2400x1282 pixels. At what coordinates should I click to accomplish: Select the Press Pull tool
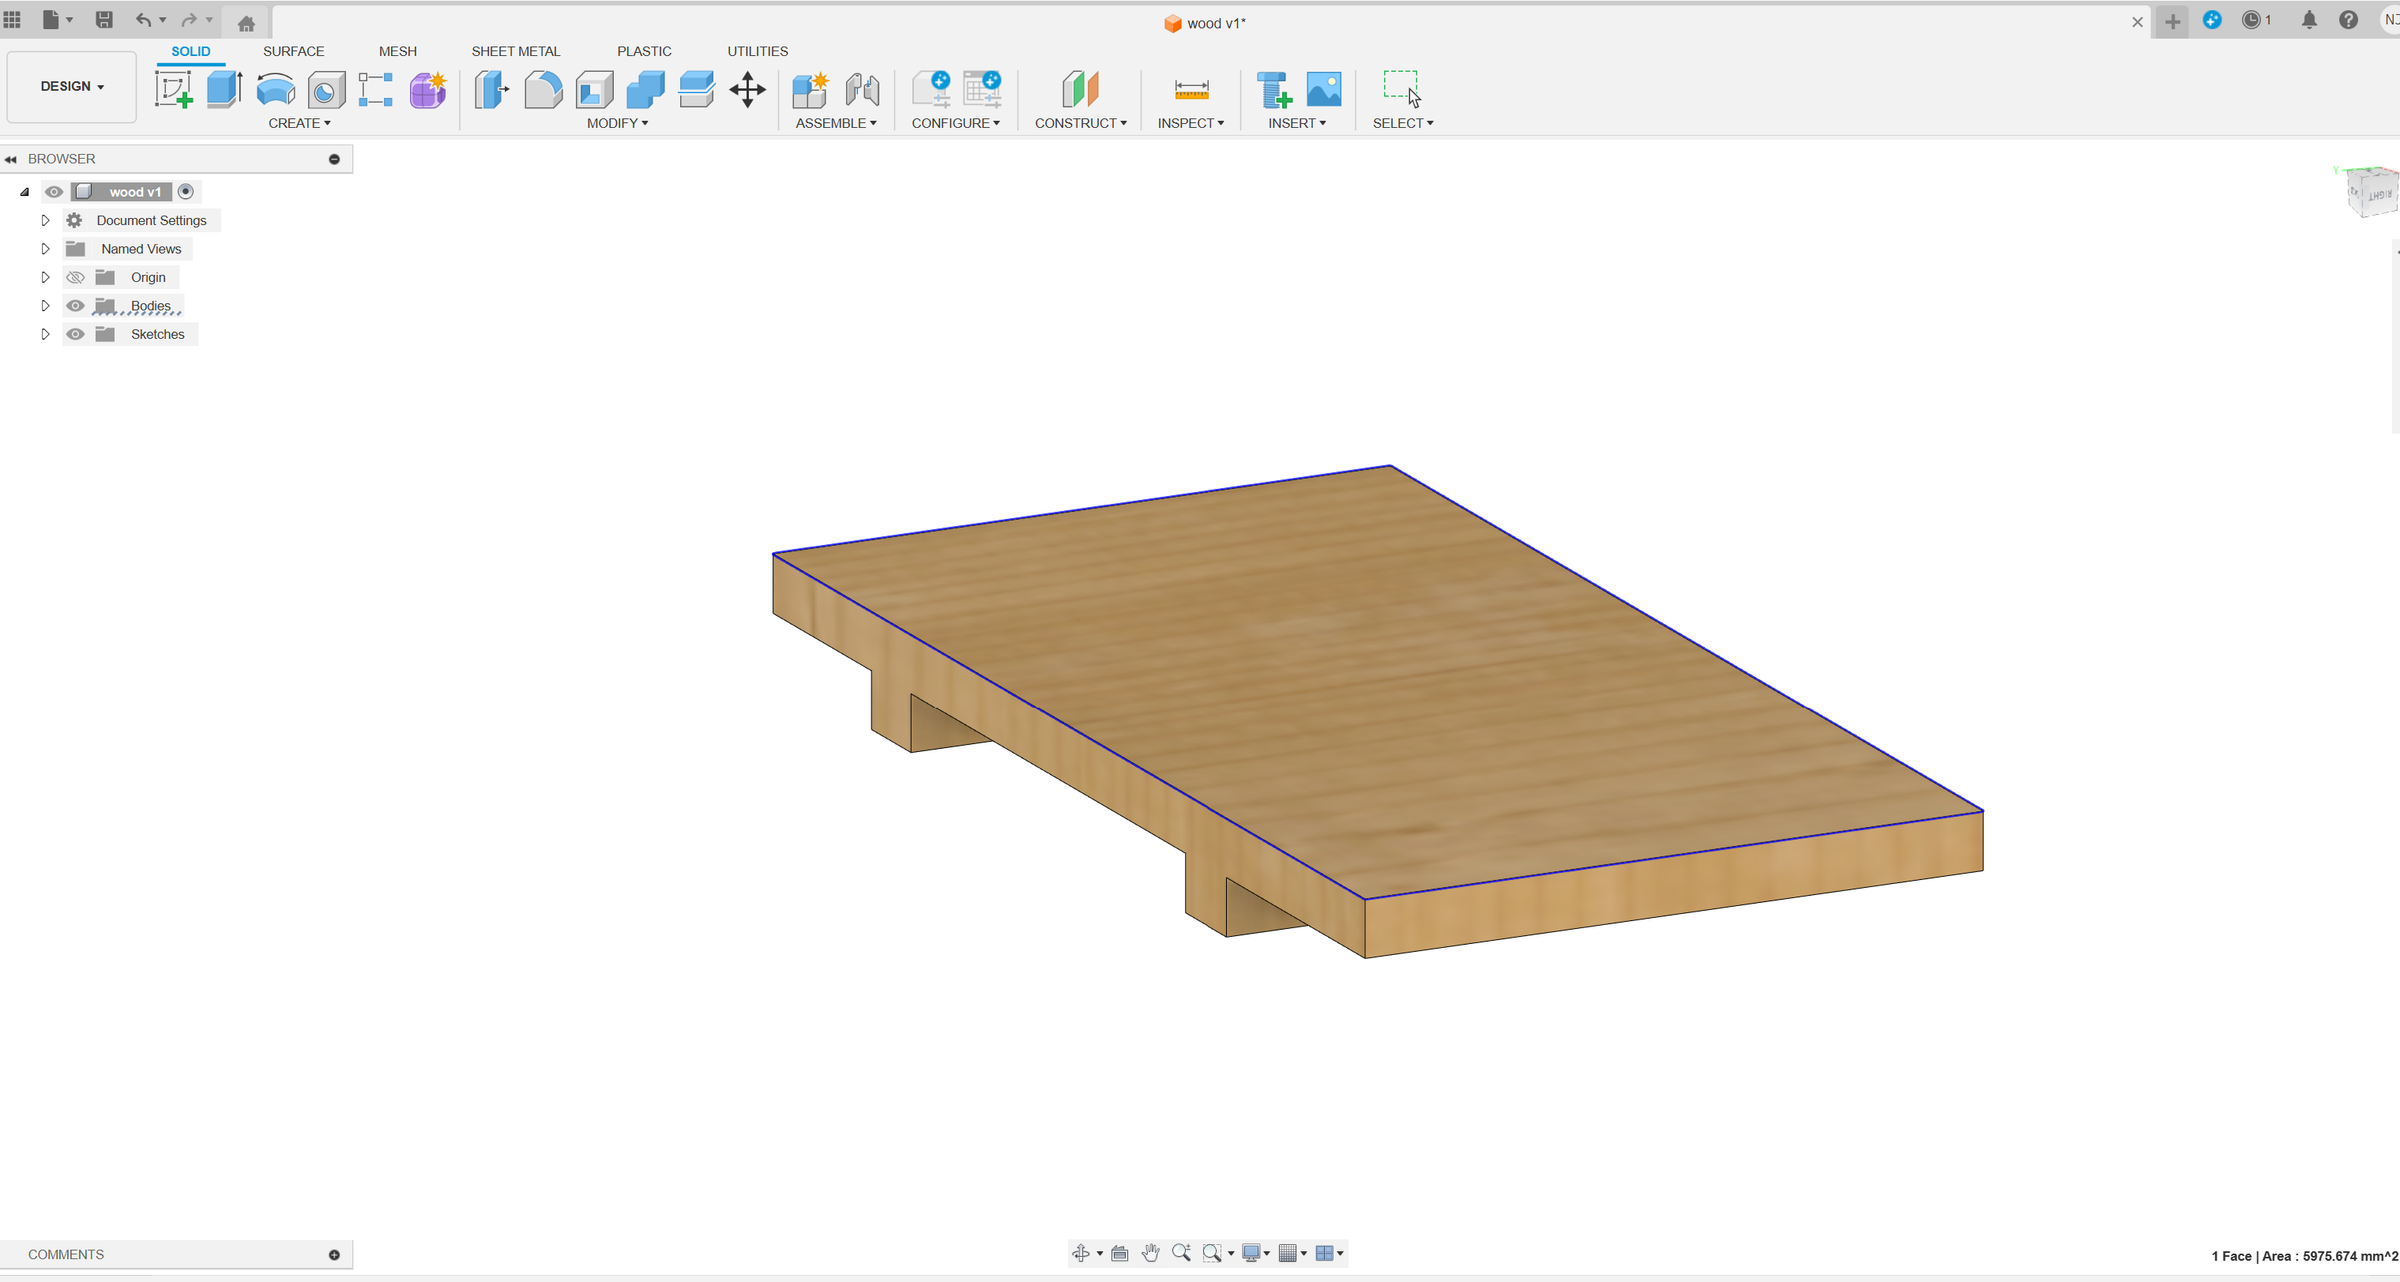(491, 90)
